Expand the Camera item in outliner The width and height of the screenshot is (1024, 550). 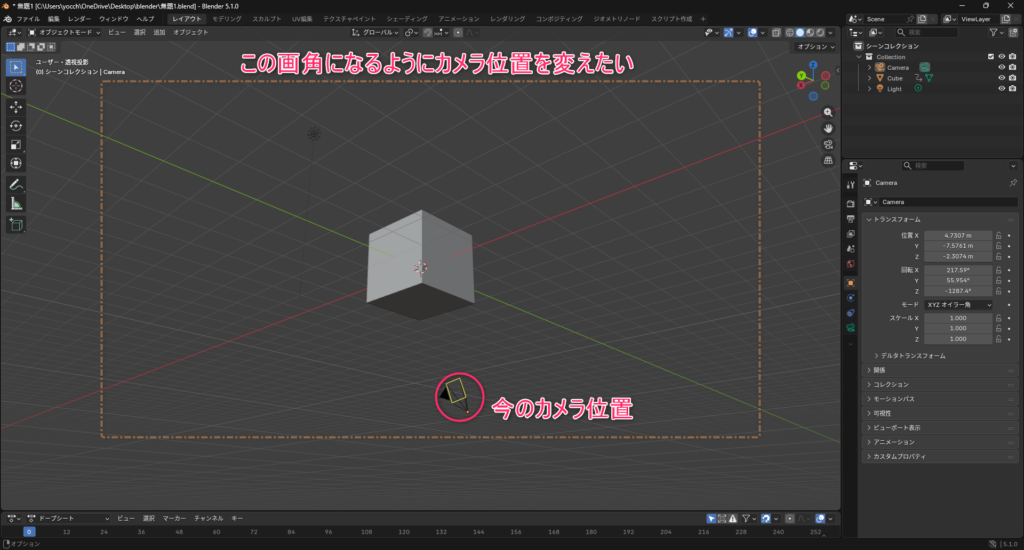[869, 67]
